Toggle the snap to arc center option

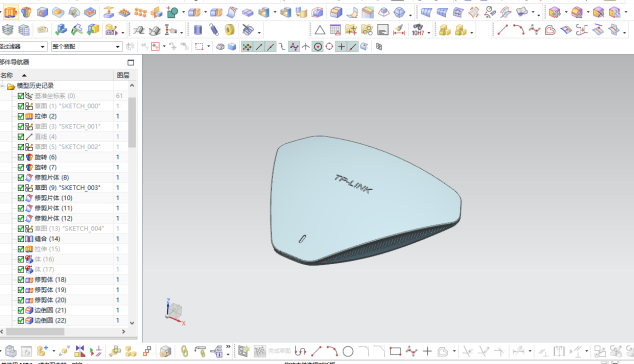pyautogui.click(x=318, y=47)
